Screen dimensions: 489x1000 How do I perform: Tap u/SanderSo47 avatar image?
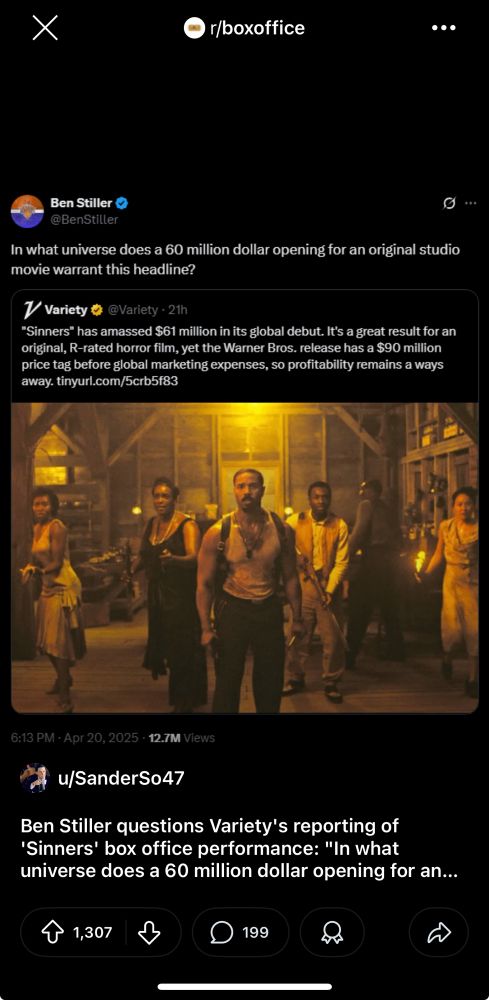(34, 777)
